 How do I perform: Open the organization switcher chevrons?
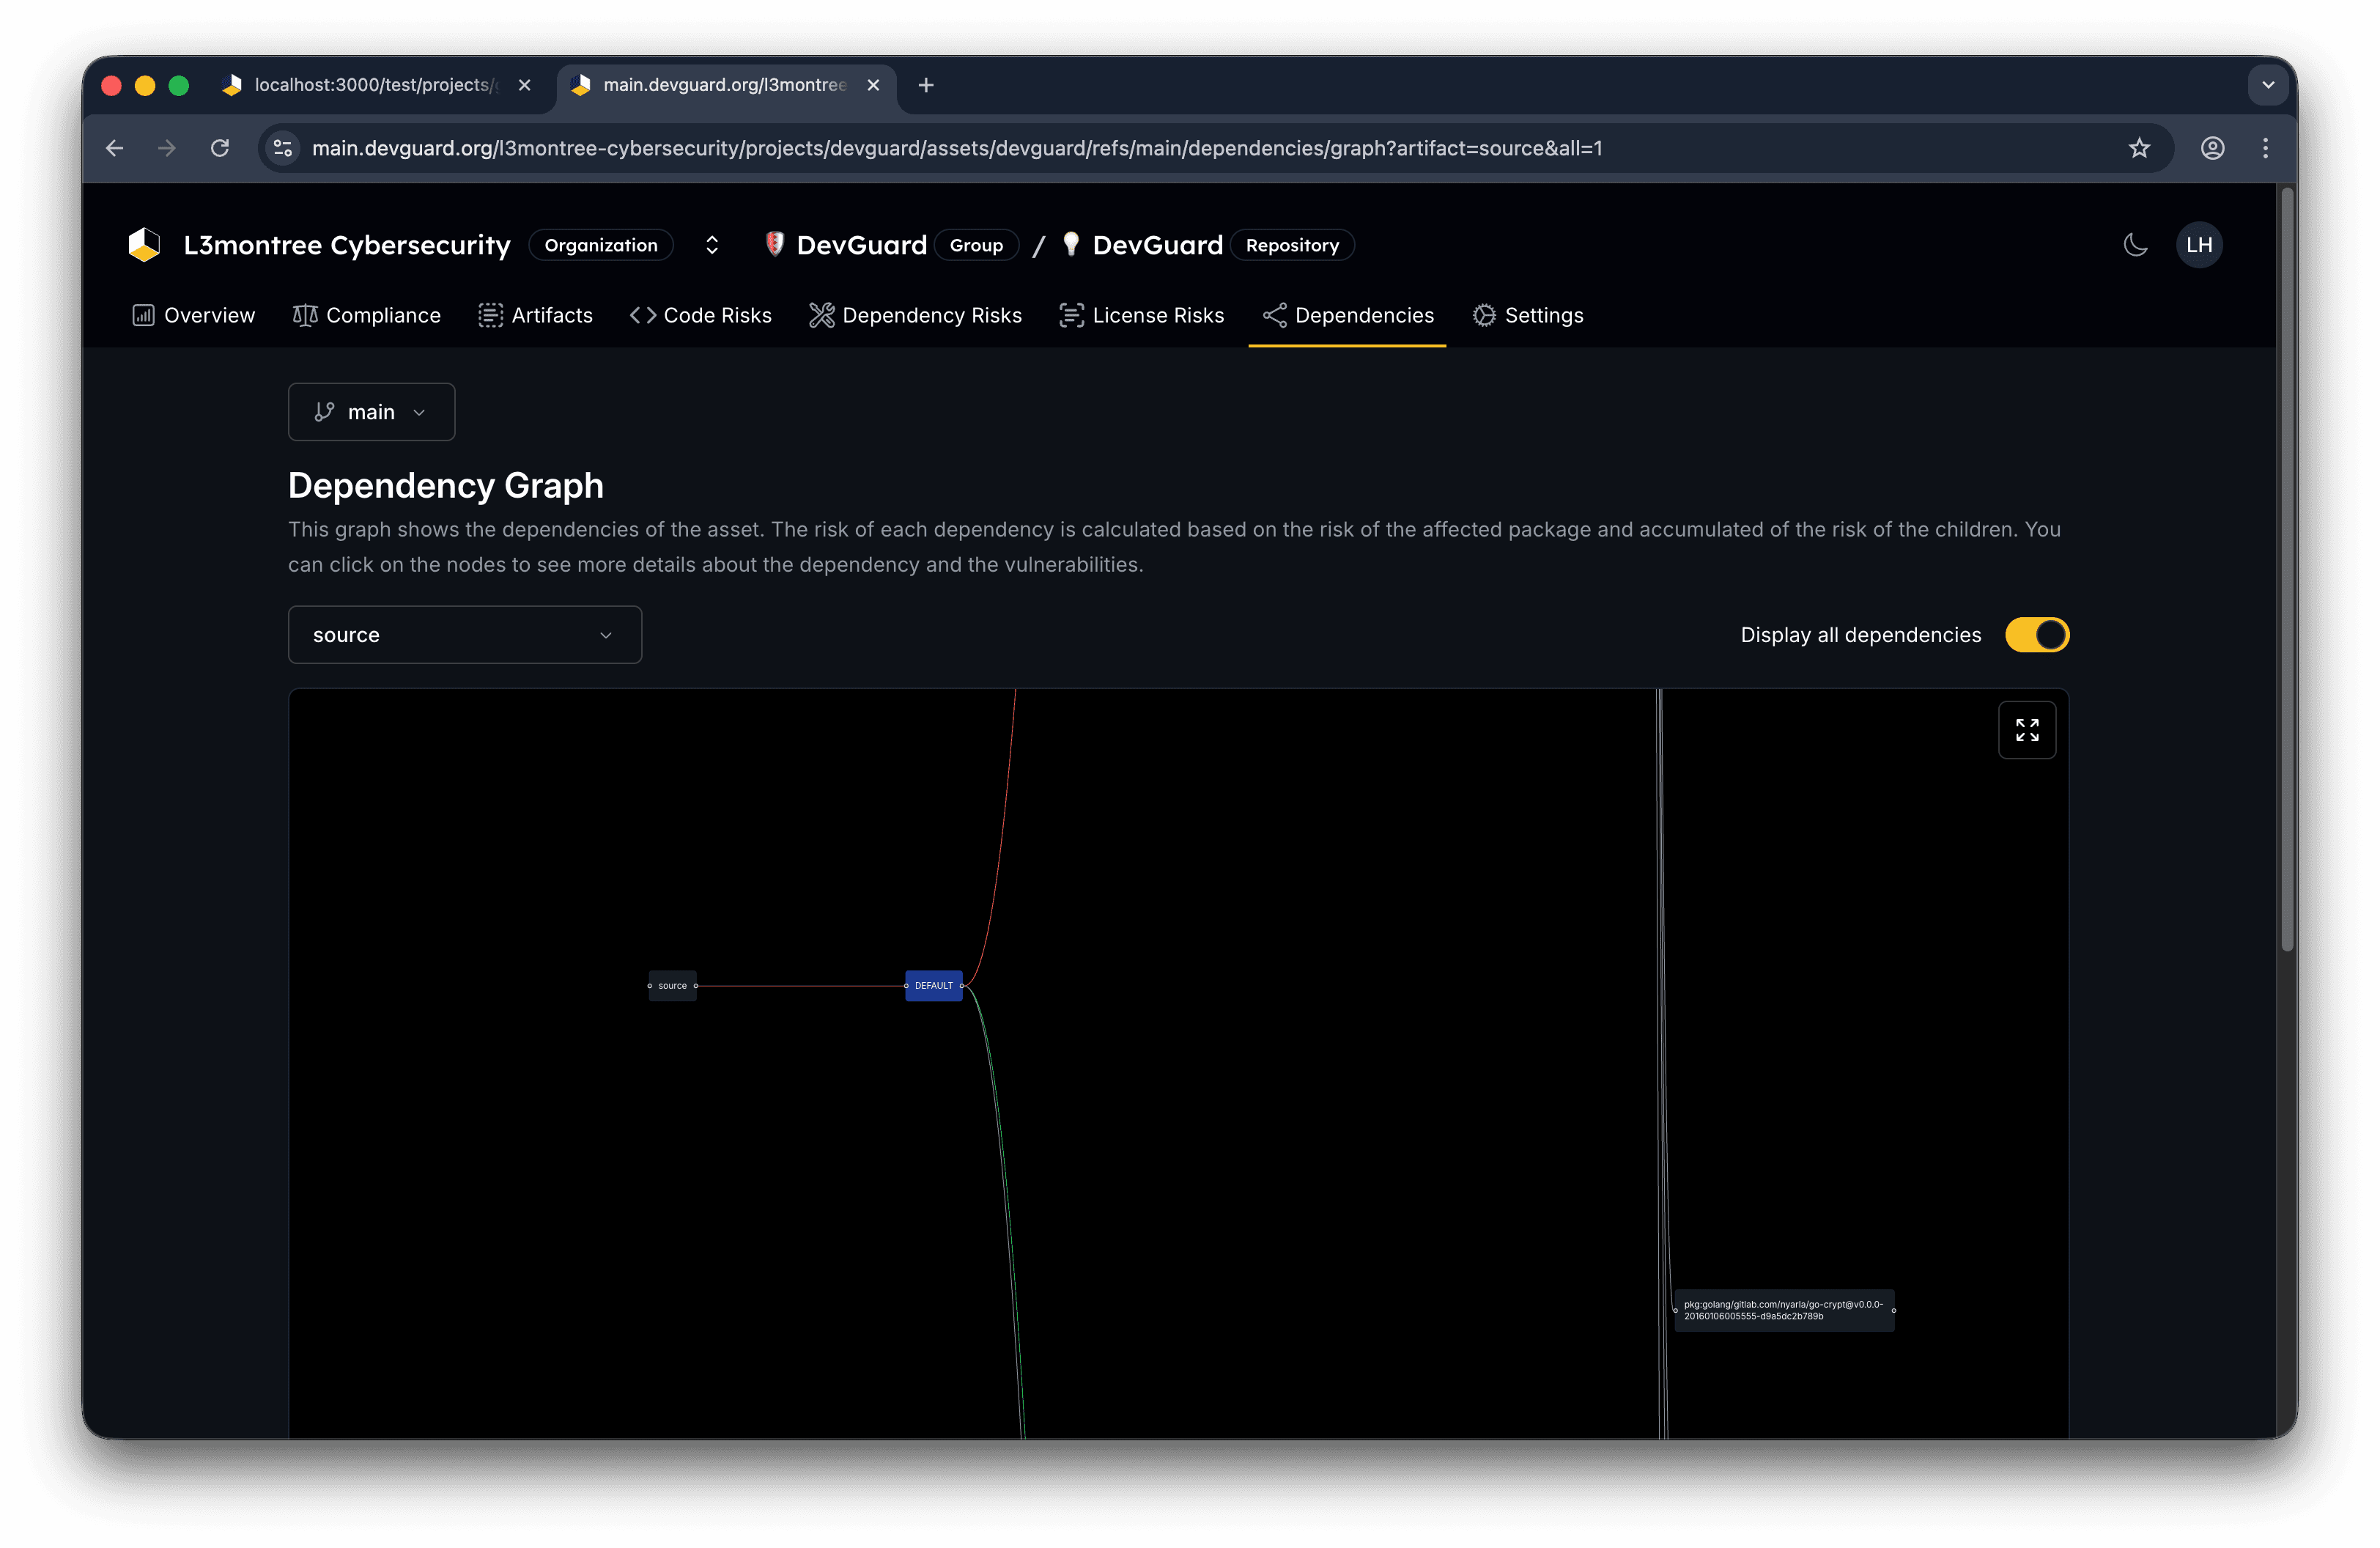point(712,245)
